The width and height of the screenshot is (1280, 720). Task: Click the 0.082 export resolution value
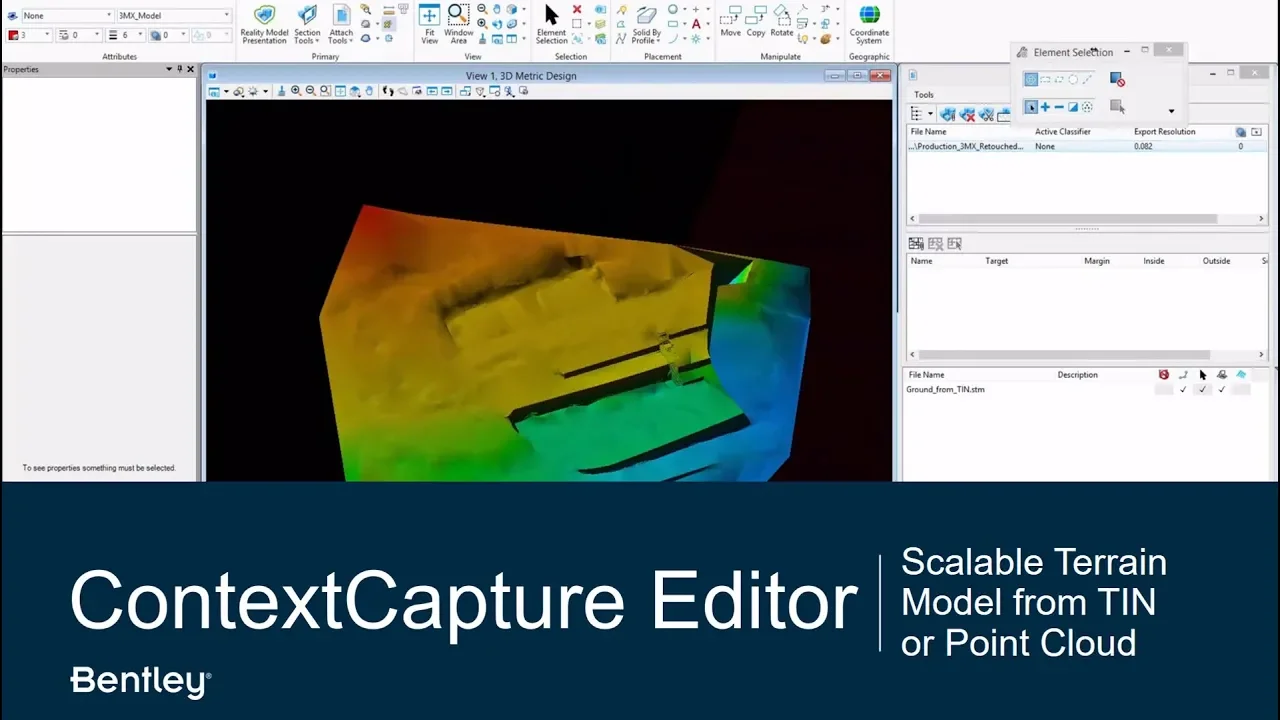point(1143,146)
